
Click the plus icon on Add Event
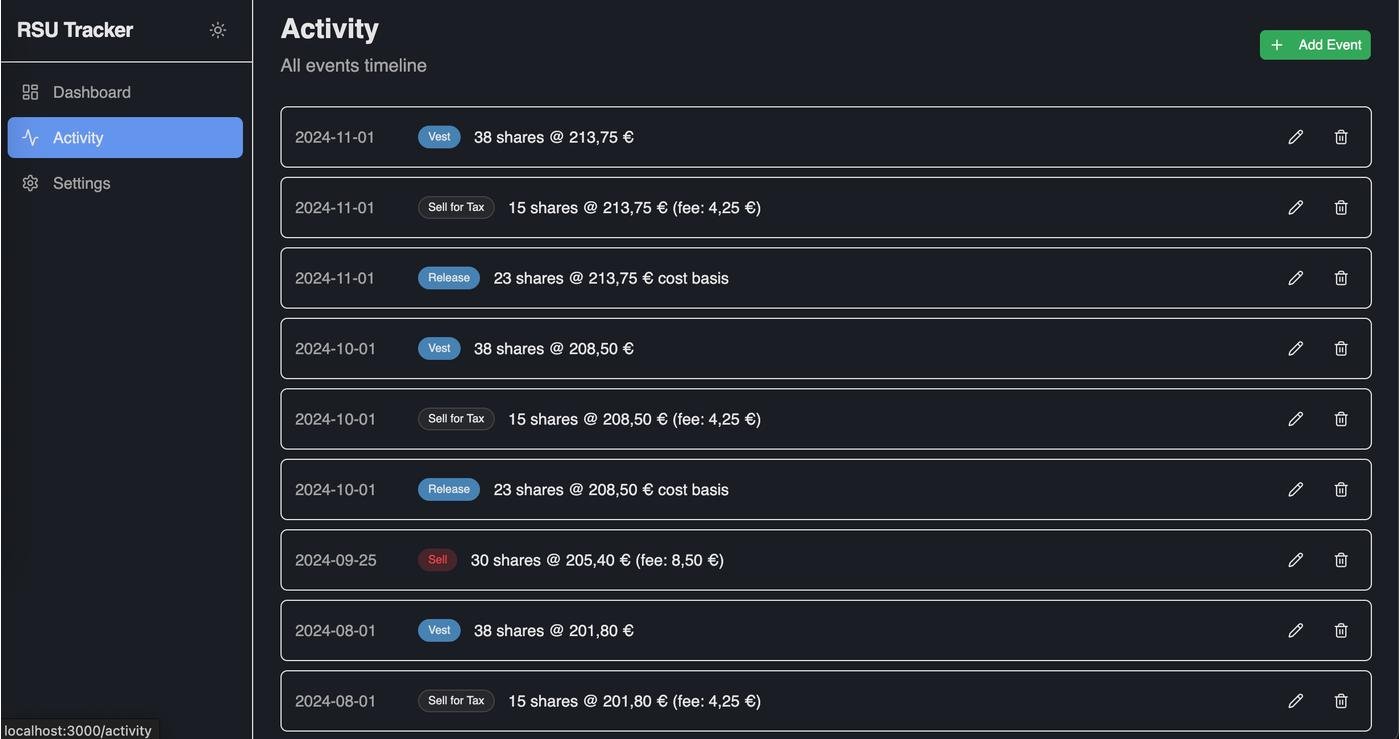[1277, 45]
